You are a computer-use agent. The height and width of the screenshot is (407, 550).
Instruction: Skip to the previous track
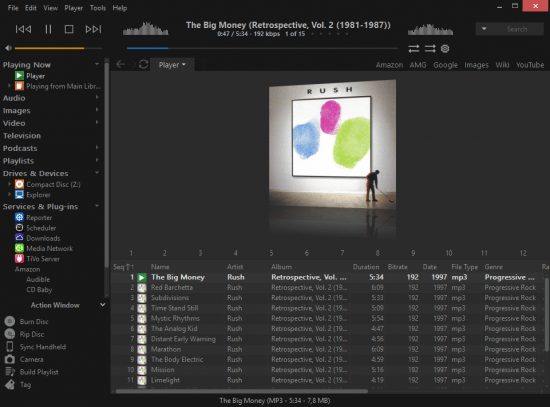24,29
